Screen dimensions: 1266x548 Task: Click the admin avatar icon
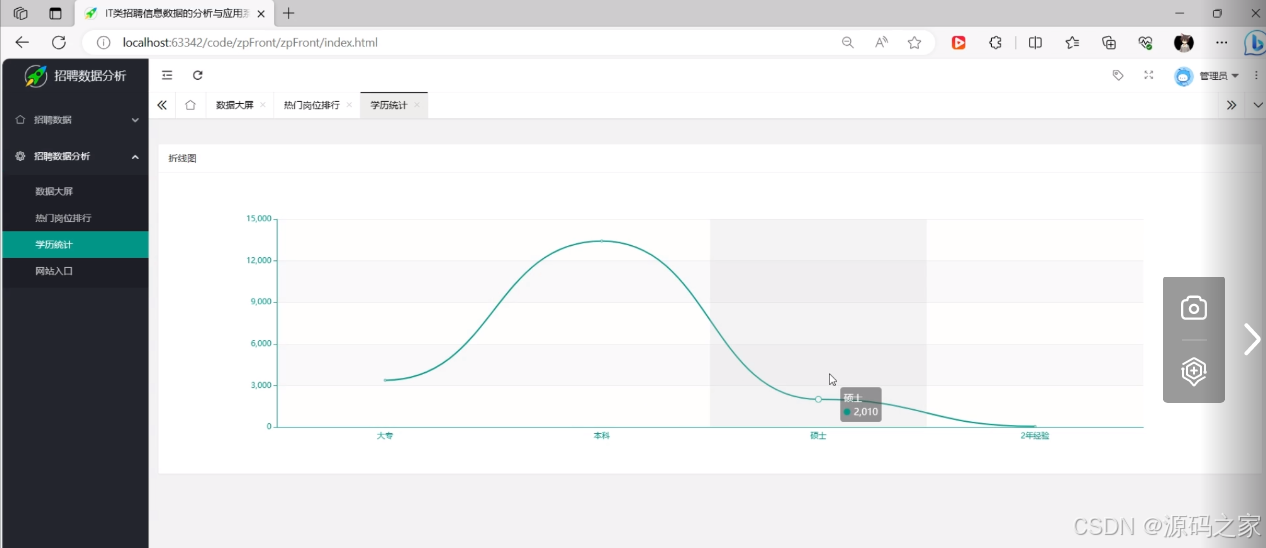(1184, 76)
